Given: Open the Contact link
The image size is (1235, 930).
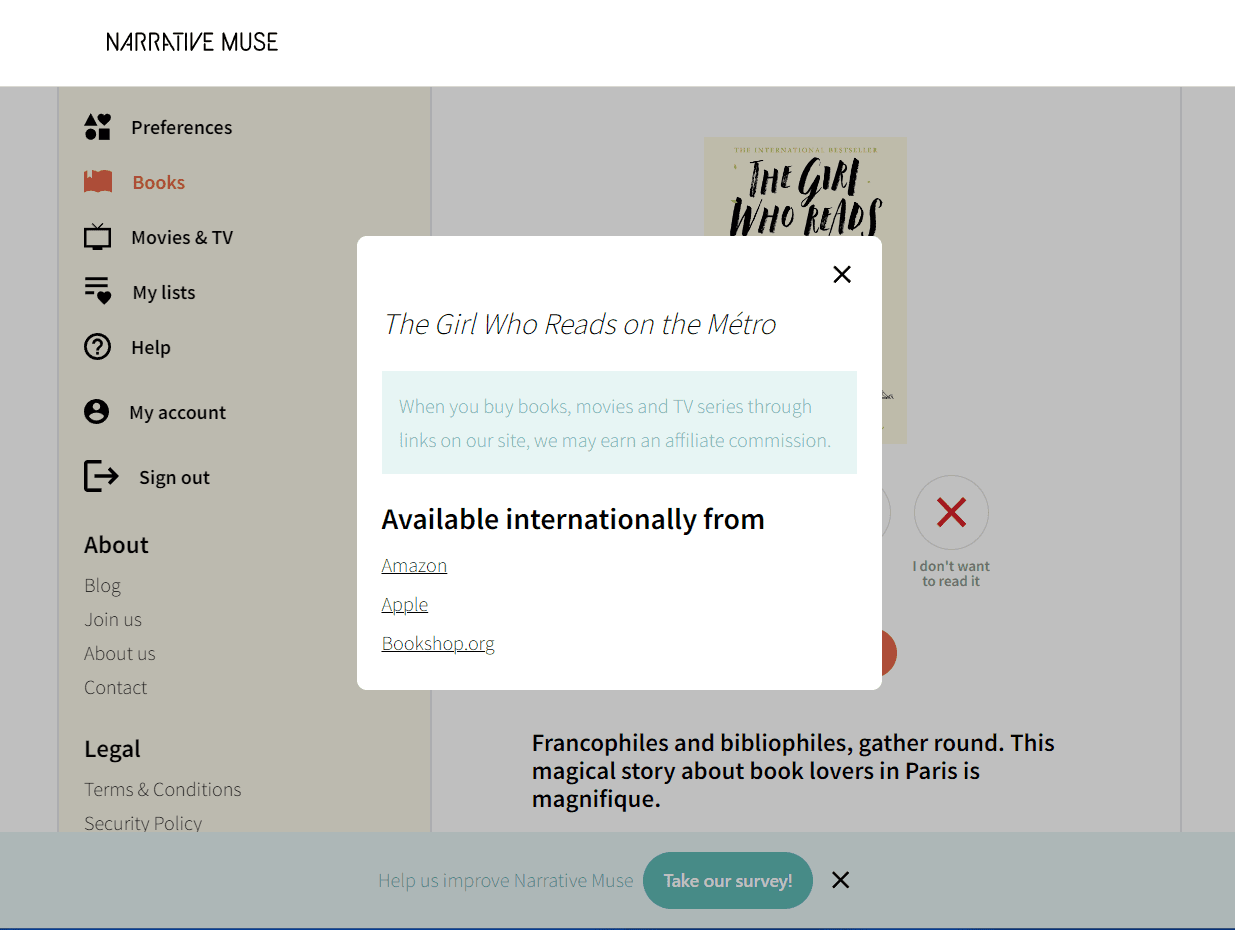Looking at the screenshot, I should coord(115,688).
